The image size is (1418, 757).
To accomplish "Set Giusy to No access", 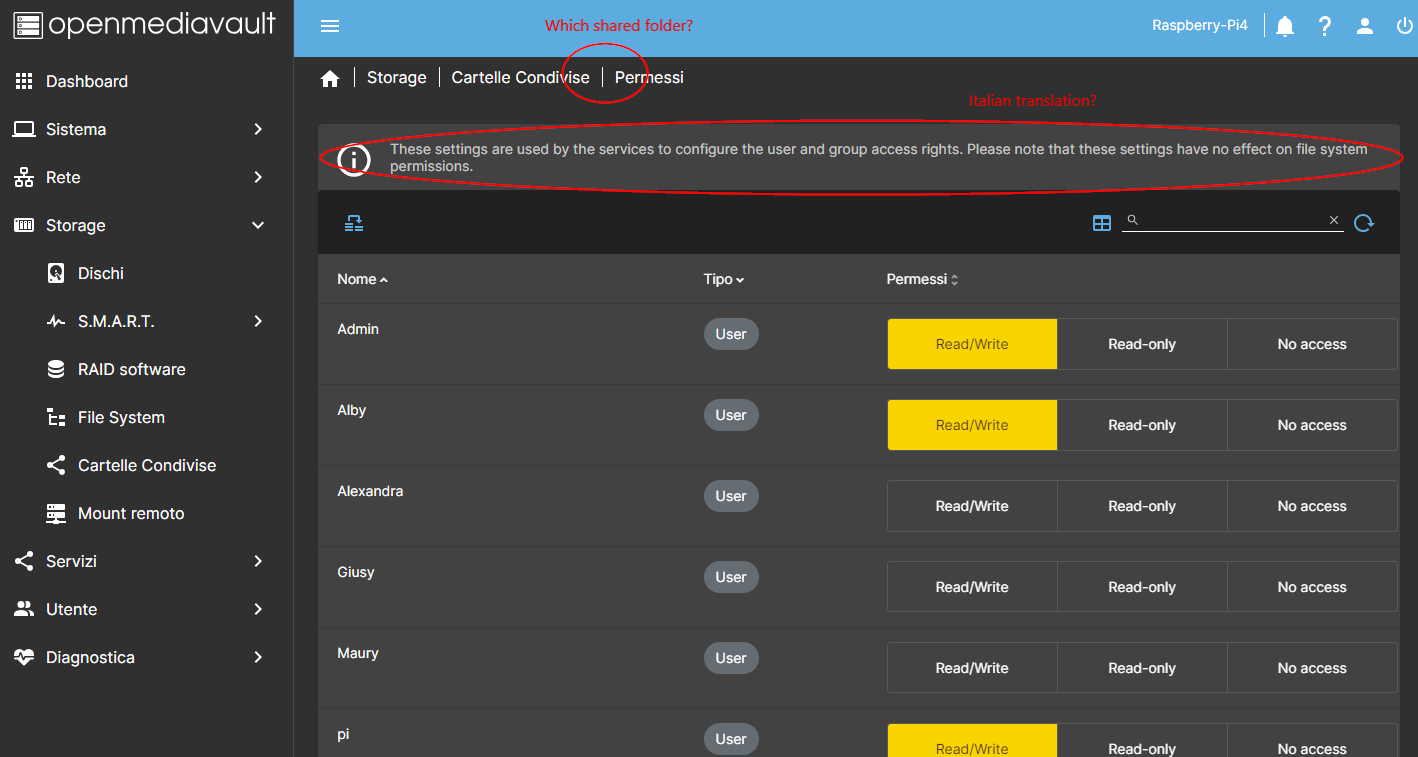I will 1311,586.
